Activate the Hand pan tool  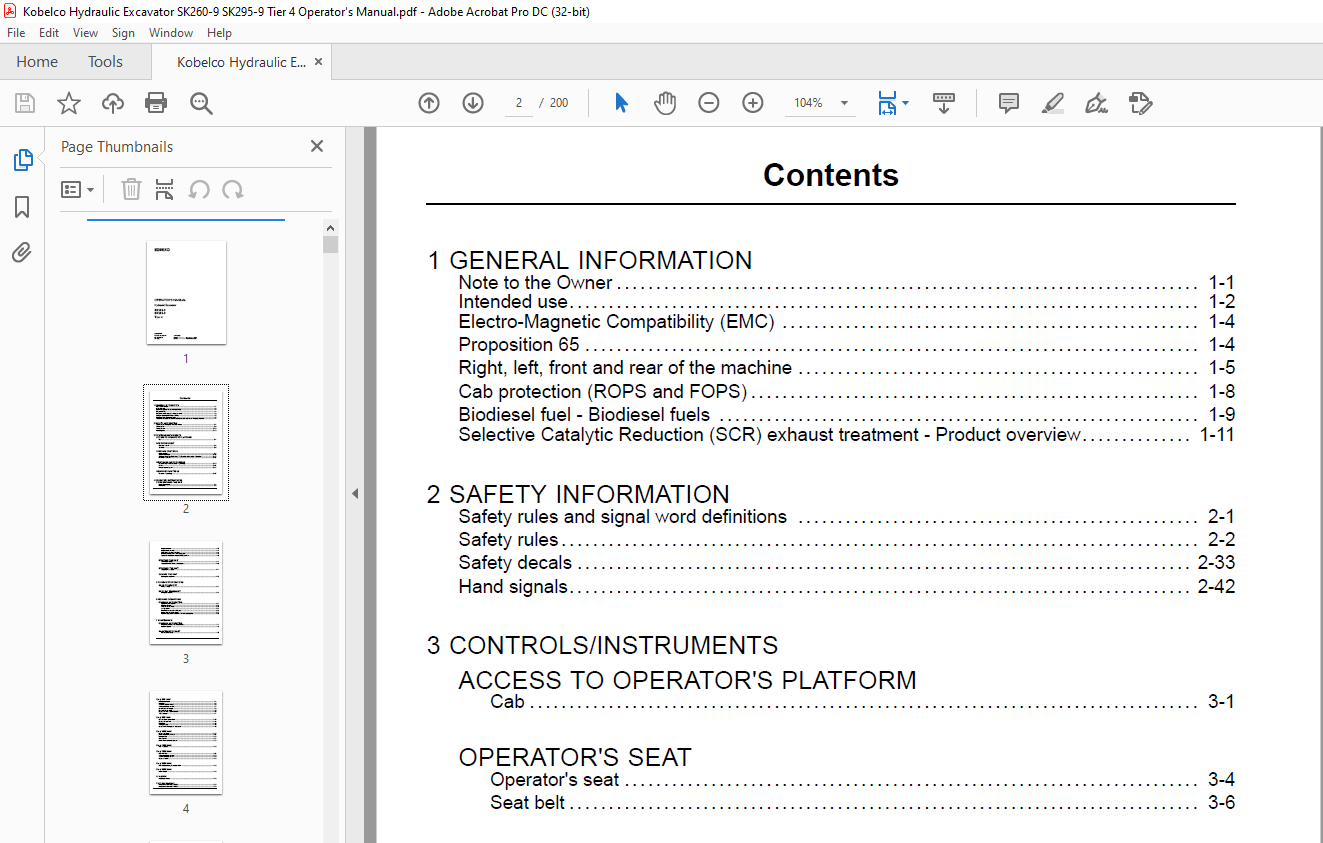pyautogui.click(x=665, y=103)
